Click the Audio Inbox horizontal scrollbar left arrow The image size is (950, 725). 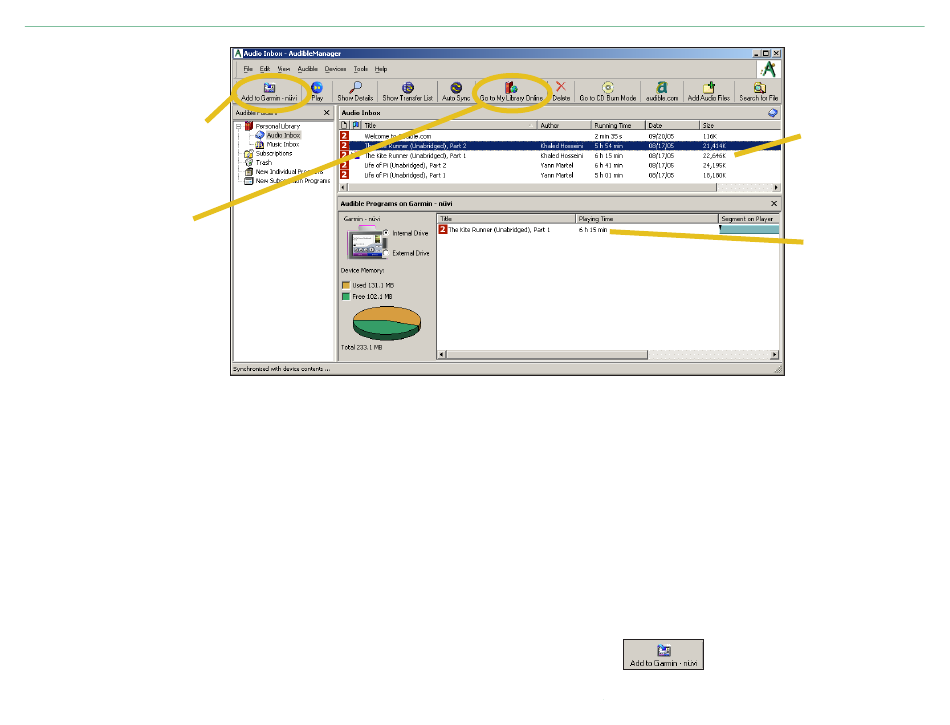click(344, 187)
